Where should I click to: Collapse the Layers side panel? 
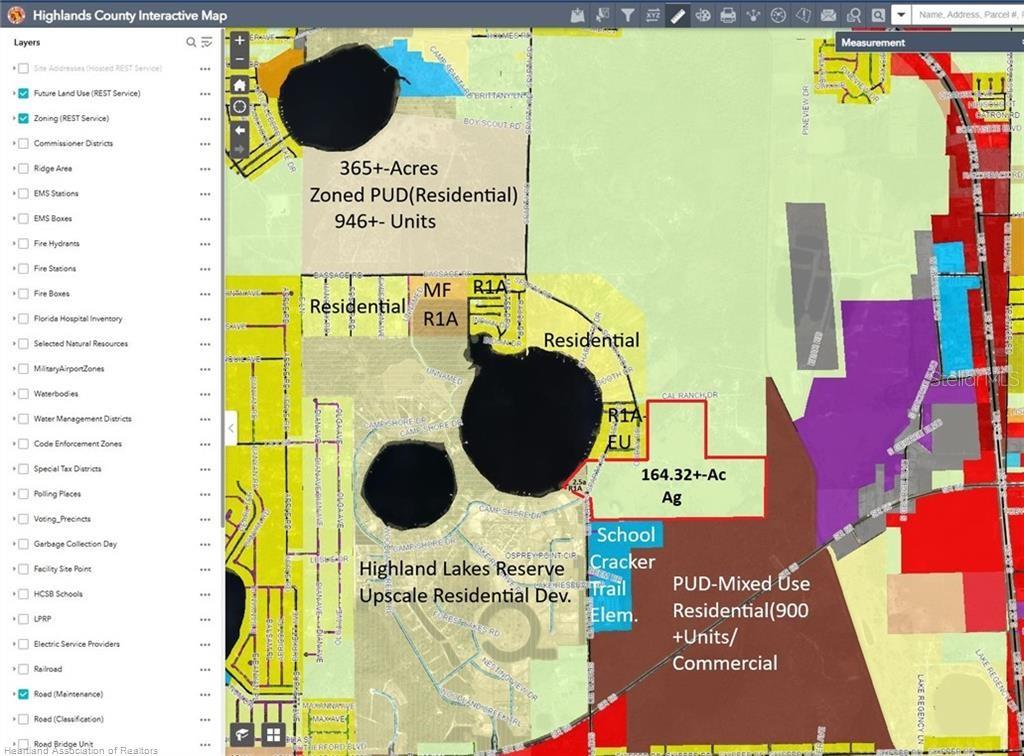point(230,428)
